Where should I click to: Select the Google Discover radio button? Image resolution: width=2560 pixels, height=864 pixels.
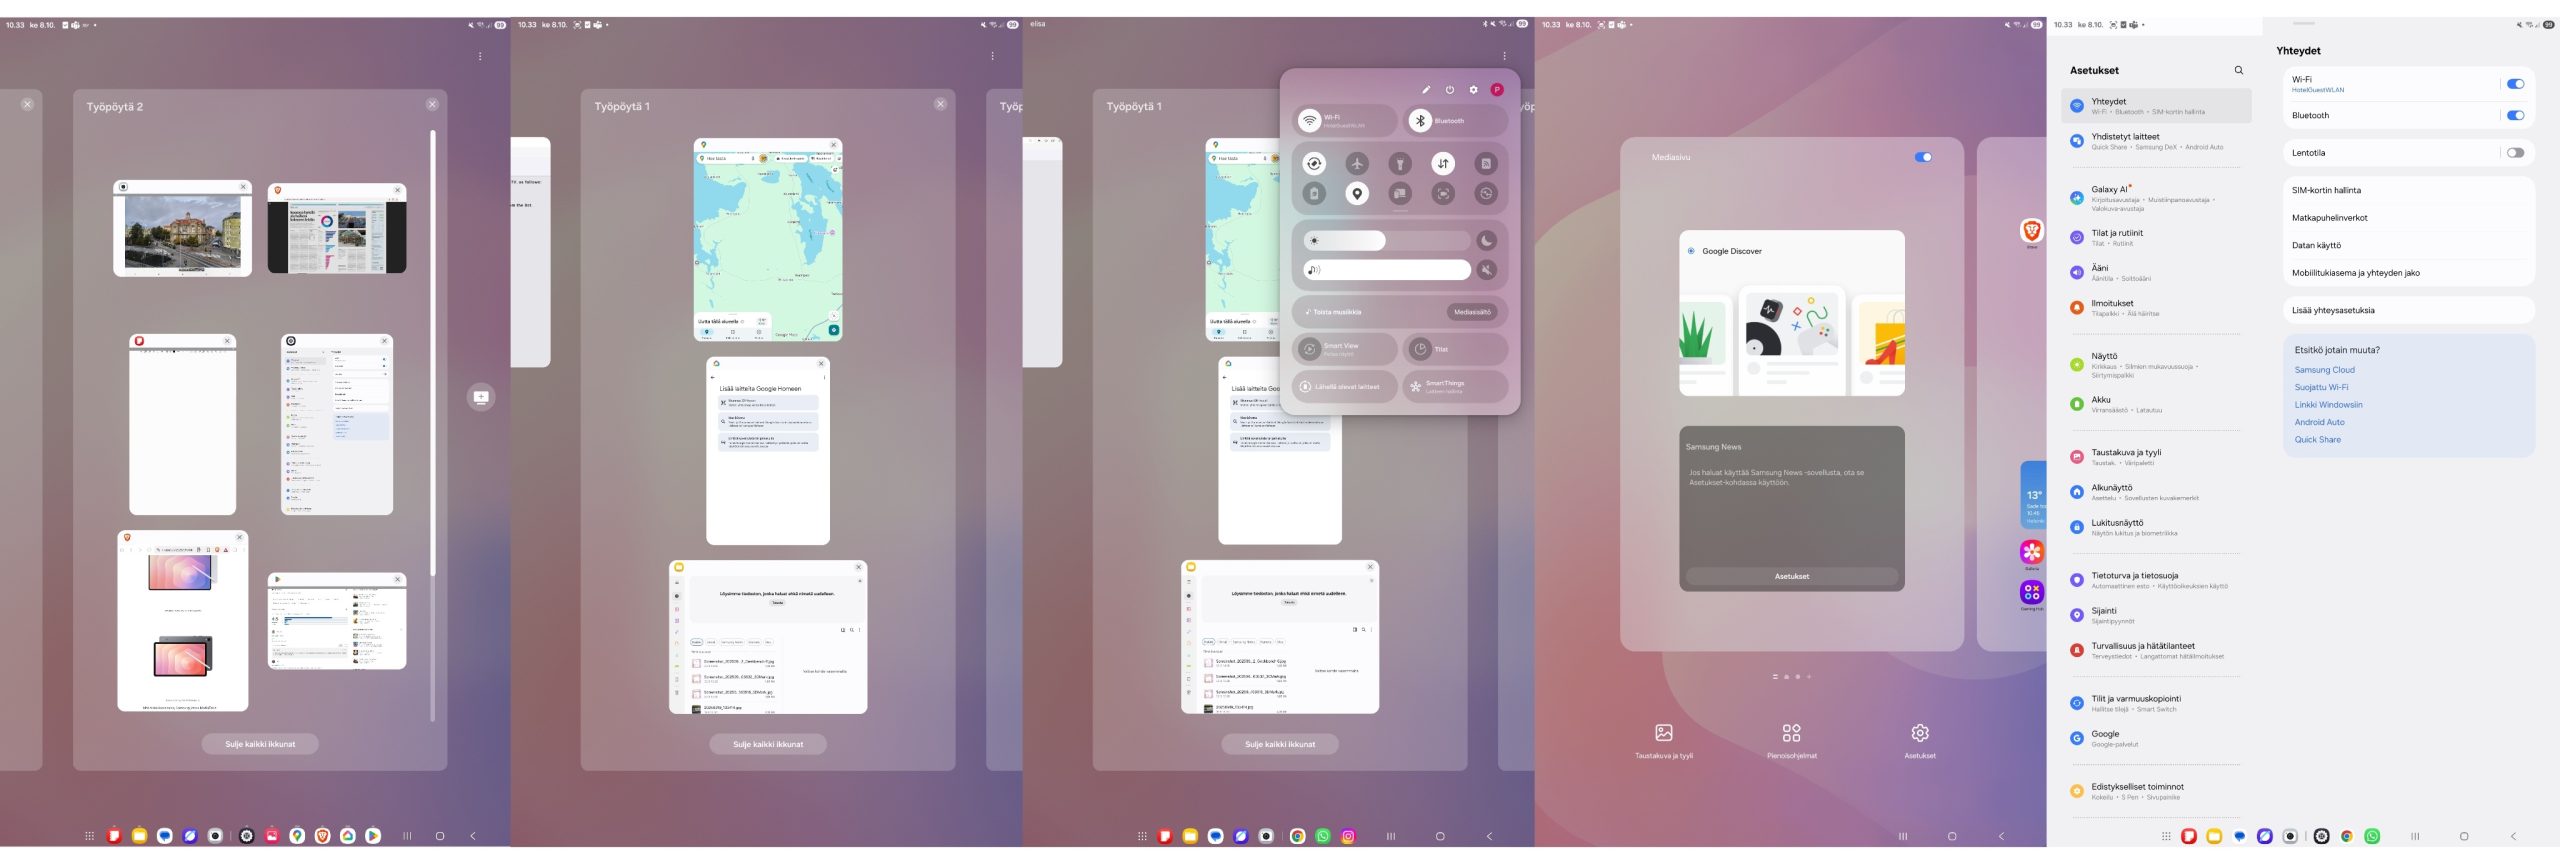click(x=1691, y=251)
